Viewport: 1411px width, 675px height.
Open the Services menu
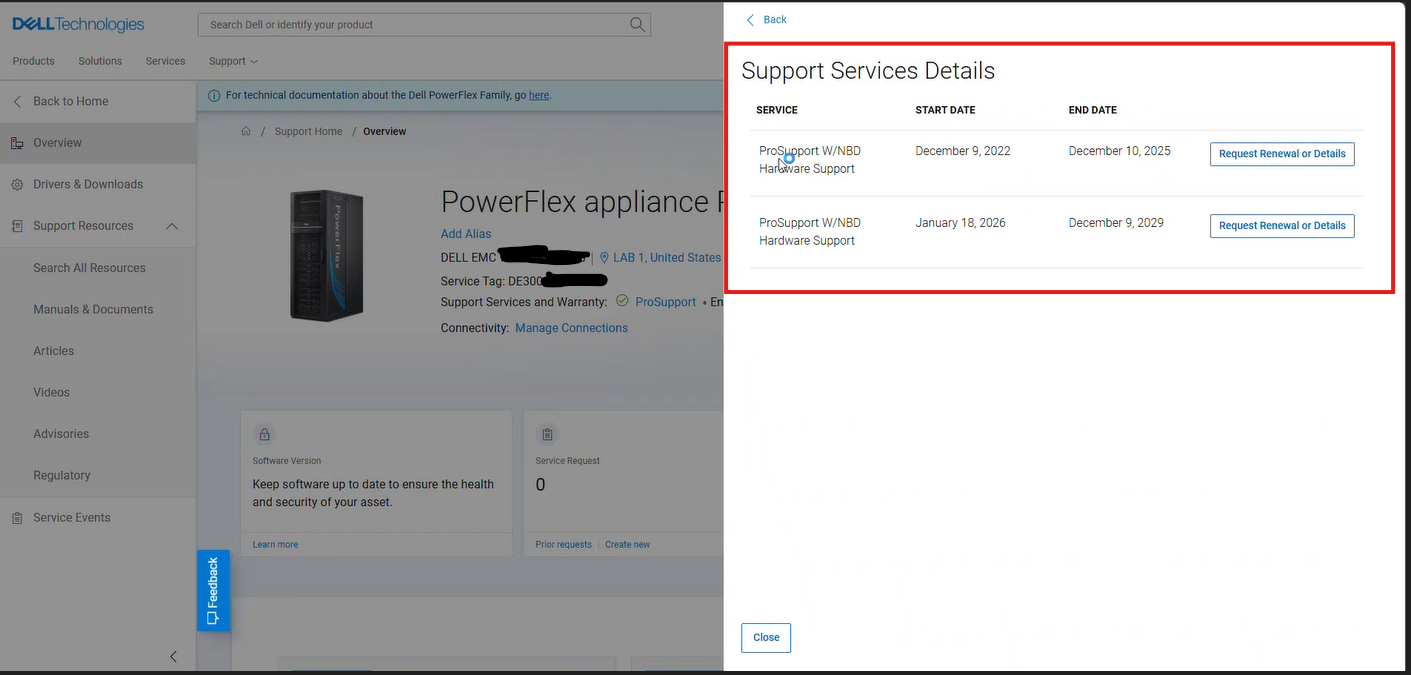point(165,61)
